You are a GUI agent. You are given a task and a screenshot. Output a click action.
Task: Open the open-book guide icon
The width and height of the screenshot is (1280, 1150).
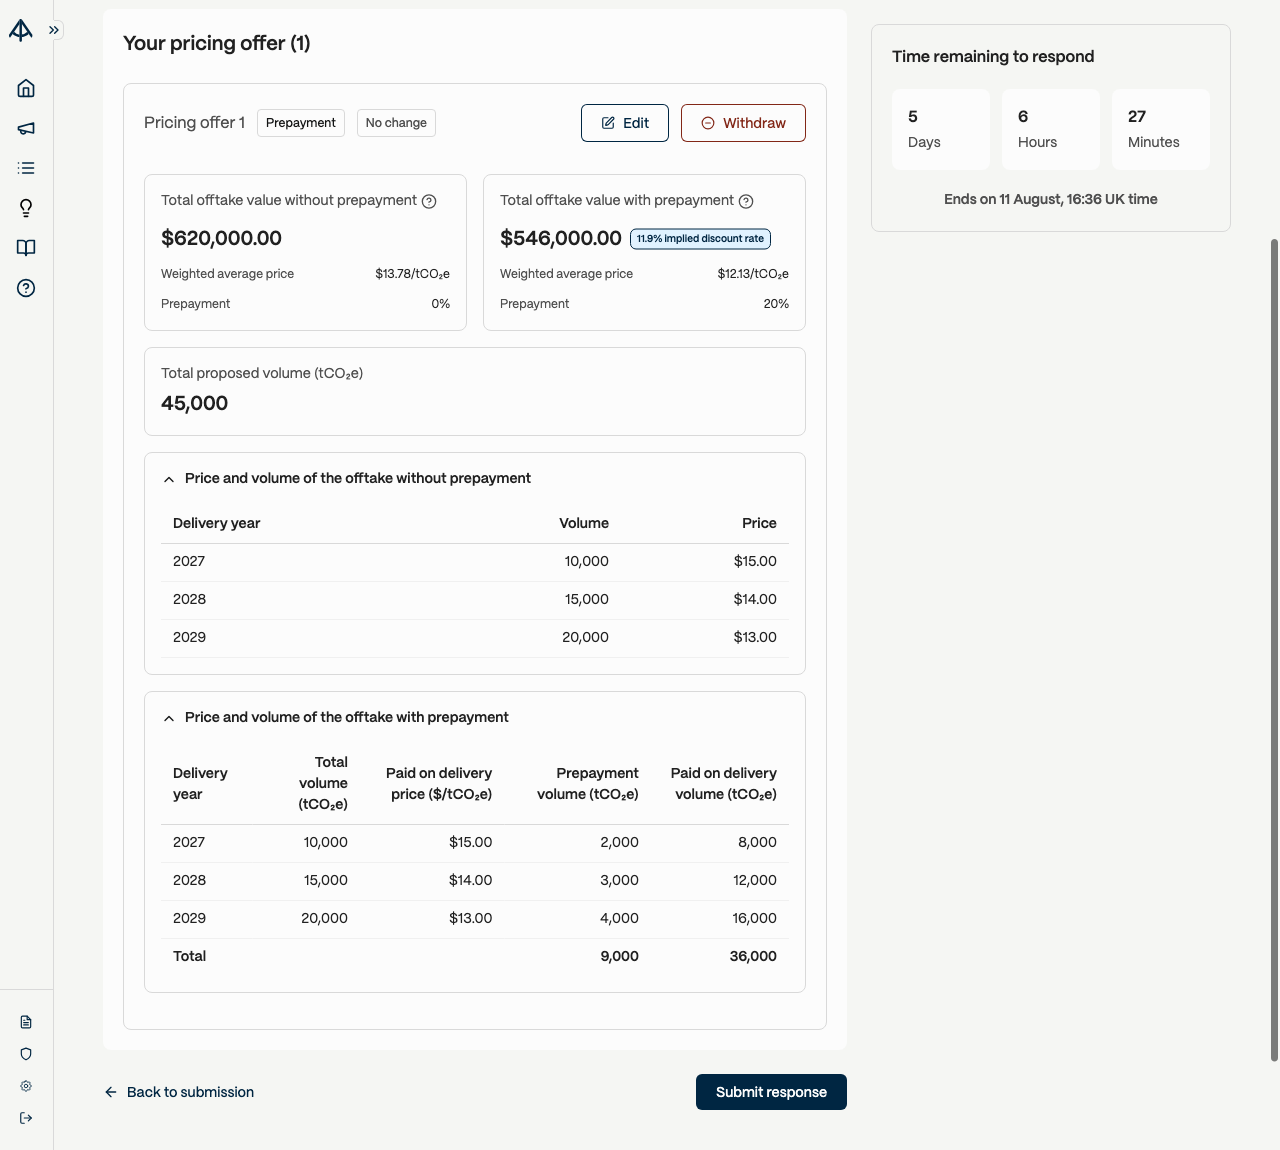click(26, 248)
